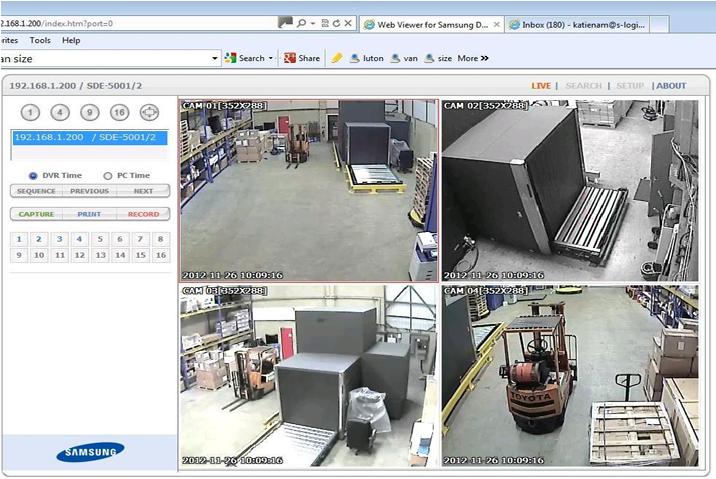Image resolution: width=716 pixels, height=479 pixels.
Task: Select channel 2 button
Action: 39,239
